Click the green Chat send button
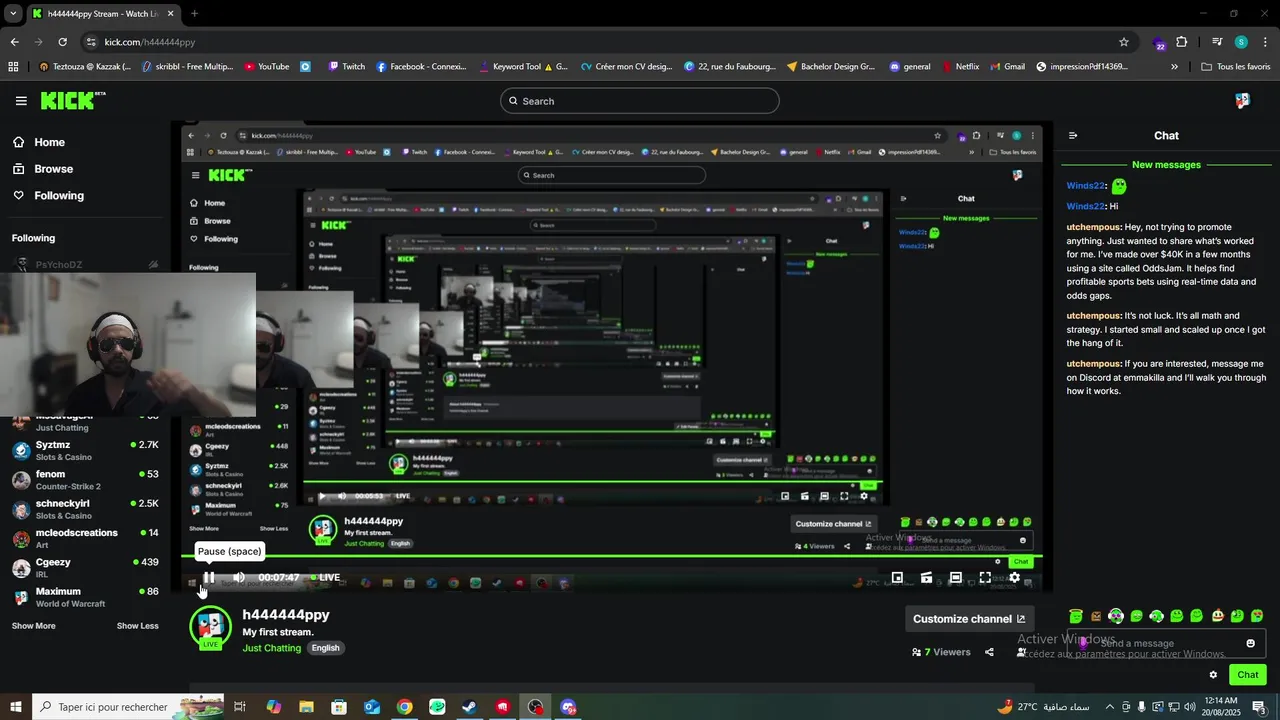 tap(1248, 675)
